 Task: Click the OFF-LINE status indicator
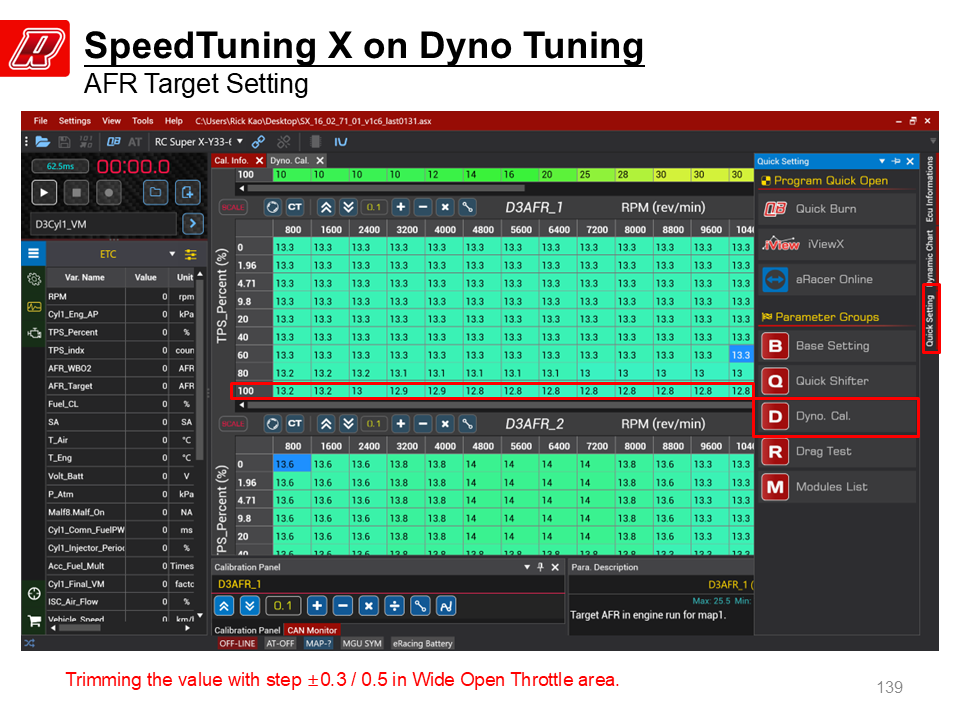(237, 643)
